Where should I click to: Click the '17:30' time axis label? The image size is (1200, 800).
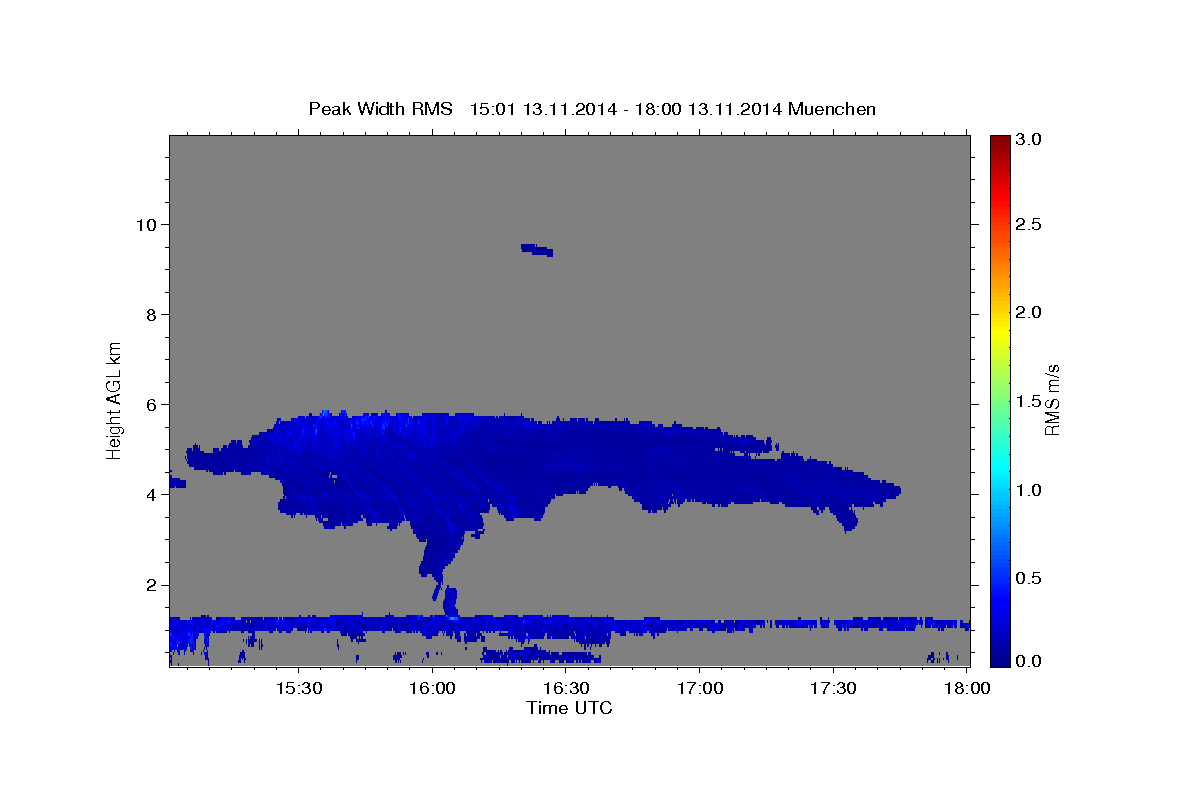pos(833,688)
